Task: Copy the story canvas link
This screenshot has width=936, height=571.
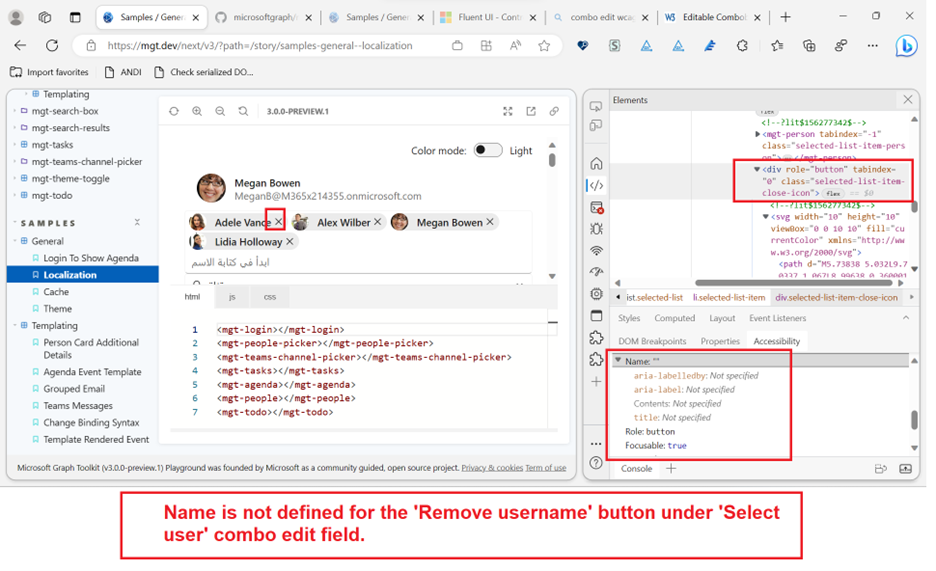Action: click(x=554, y=111)
